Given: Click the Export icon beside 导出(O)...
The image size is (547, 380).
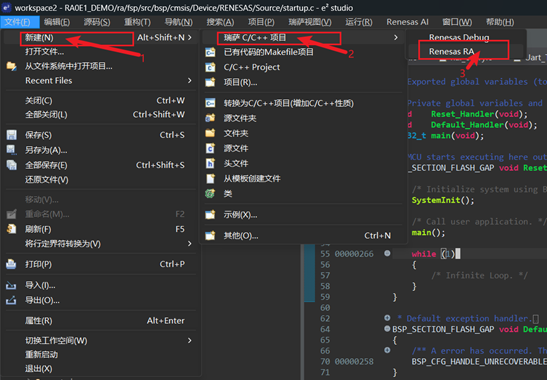Looking at the screenshot, I should [11, 300].
